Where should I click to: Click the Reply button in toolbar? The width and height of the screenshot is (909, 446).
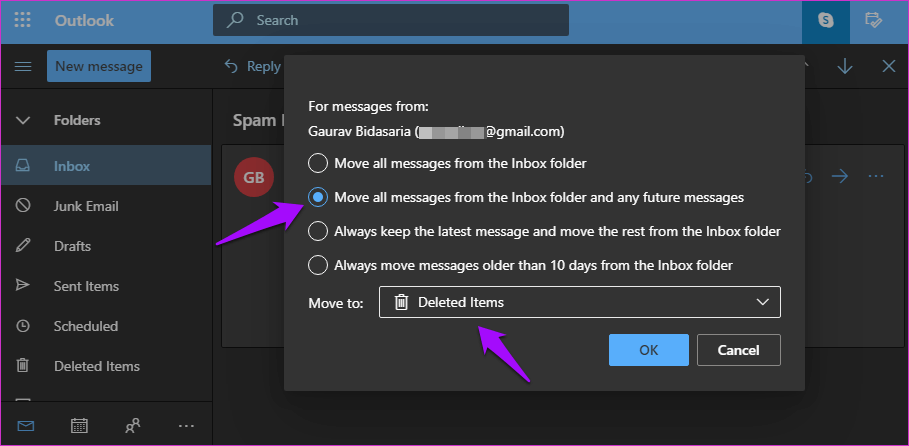(253, 66)
